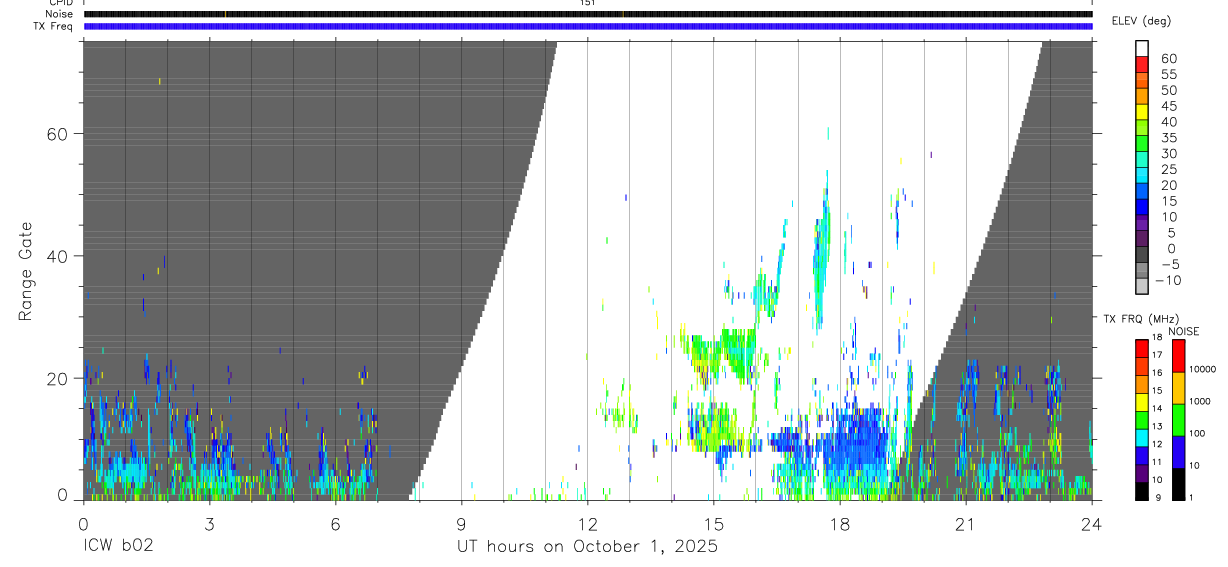Screen dimensions: 1228x567
Task: Click the "1" label at NOISE colorbar bottom
Action: [1192, 497]
